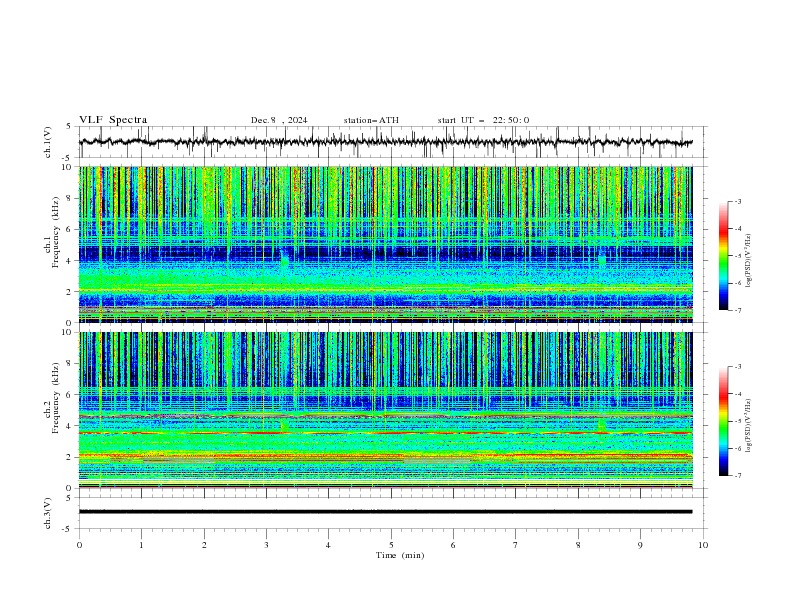Click the "5" tick on ch.1(V) axis
The image size is (792, 612).
click(x=69, y=127)
